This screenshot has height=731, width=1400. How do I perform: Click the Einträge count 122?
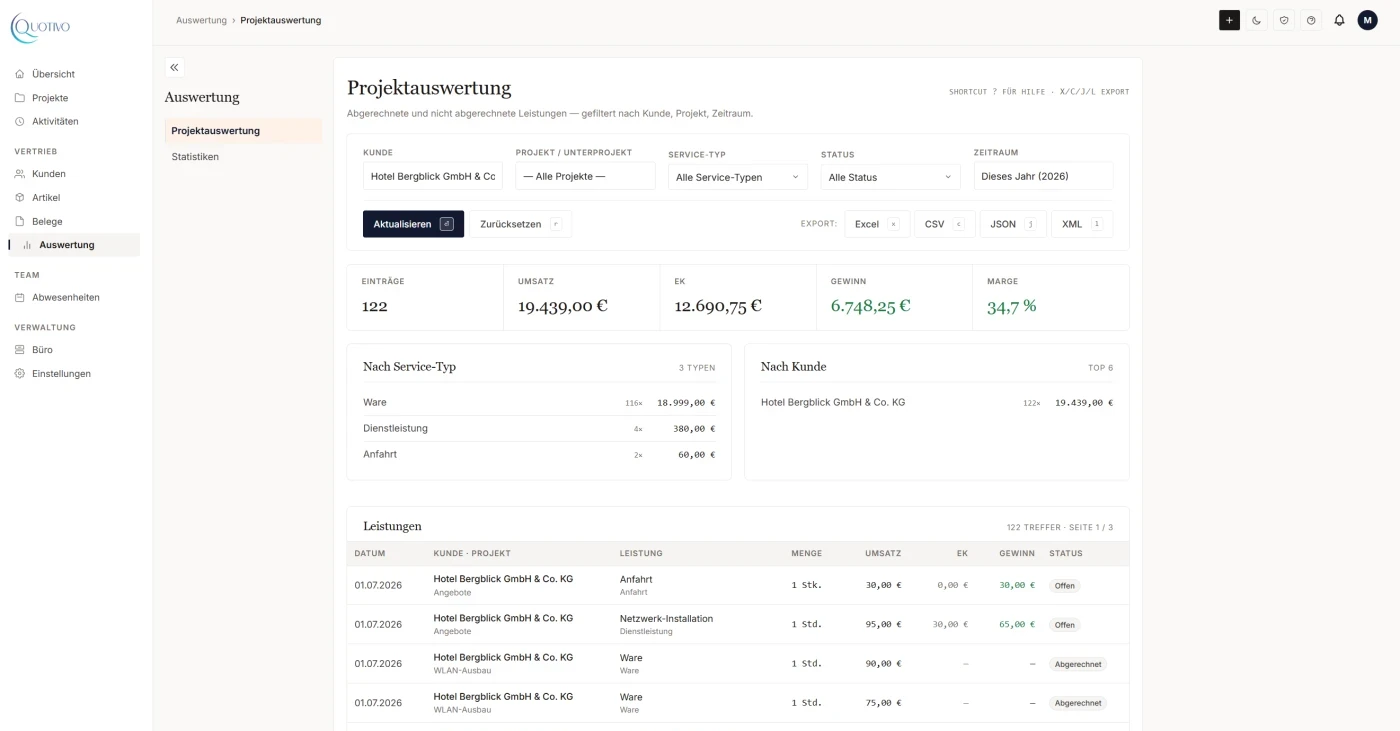point(375,306)
